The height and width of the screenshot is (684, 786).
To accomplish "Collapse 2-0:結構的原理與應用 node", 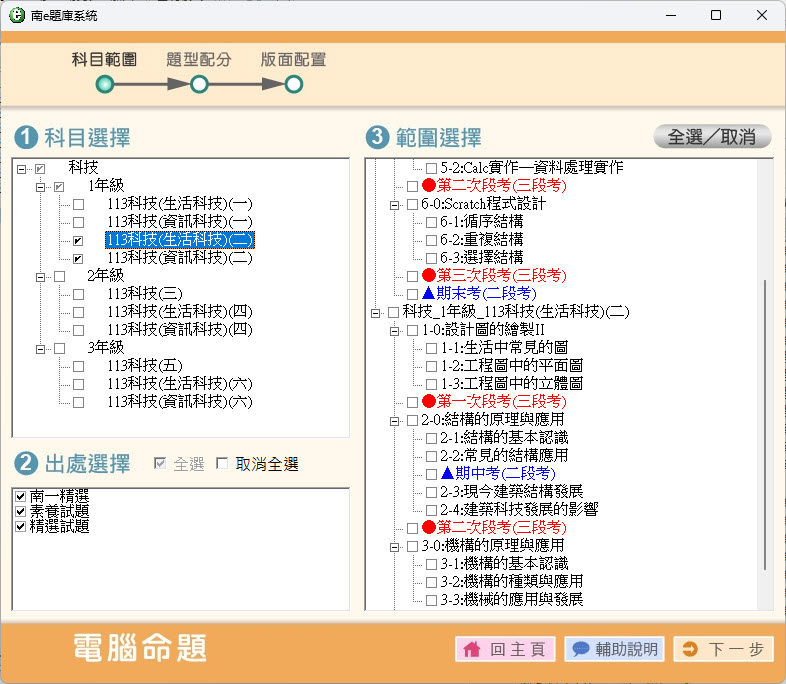I will point(395,421).
